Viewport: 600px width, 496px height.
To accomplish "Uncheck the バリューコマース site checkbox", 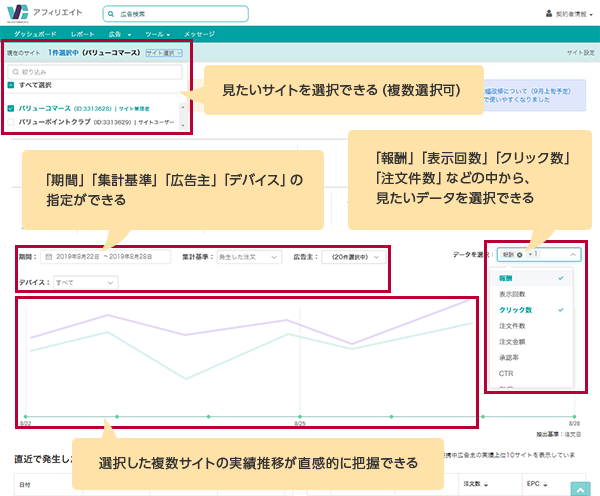I will pos(11,107).
